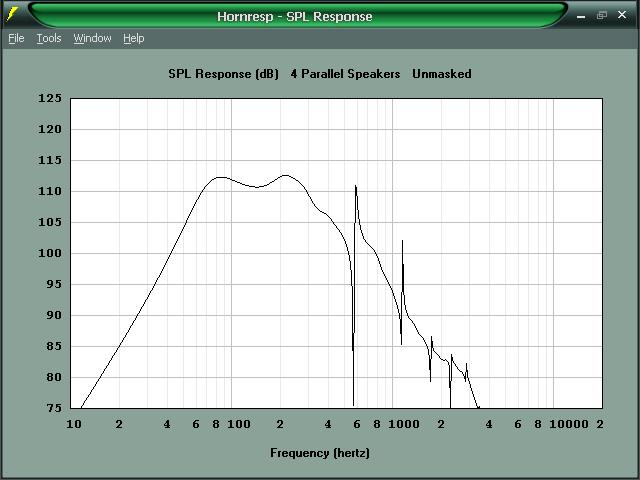
Task: Click the 115 value on the dB axis
Action: [x=50, y=160]
